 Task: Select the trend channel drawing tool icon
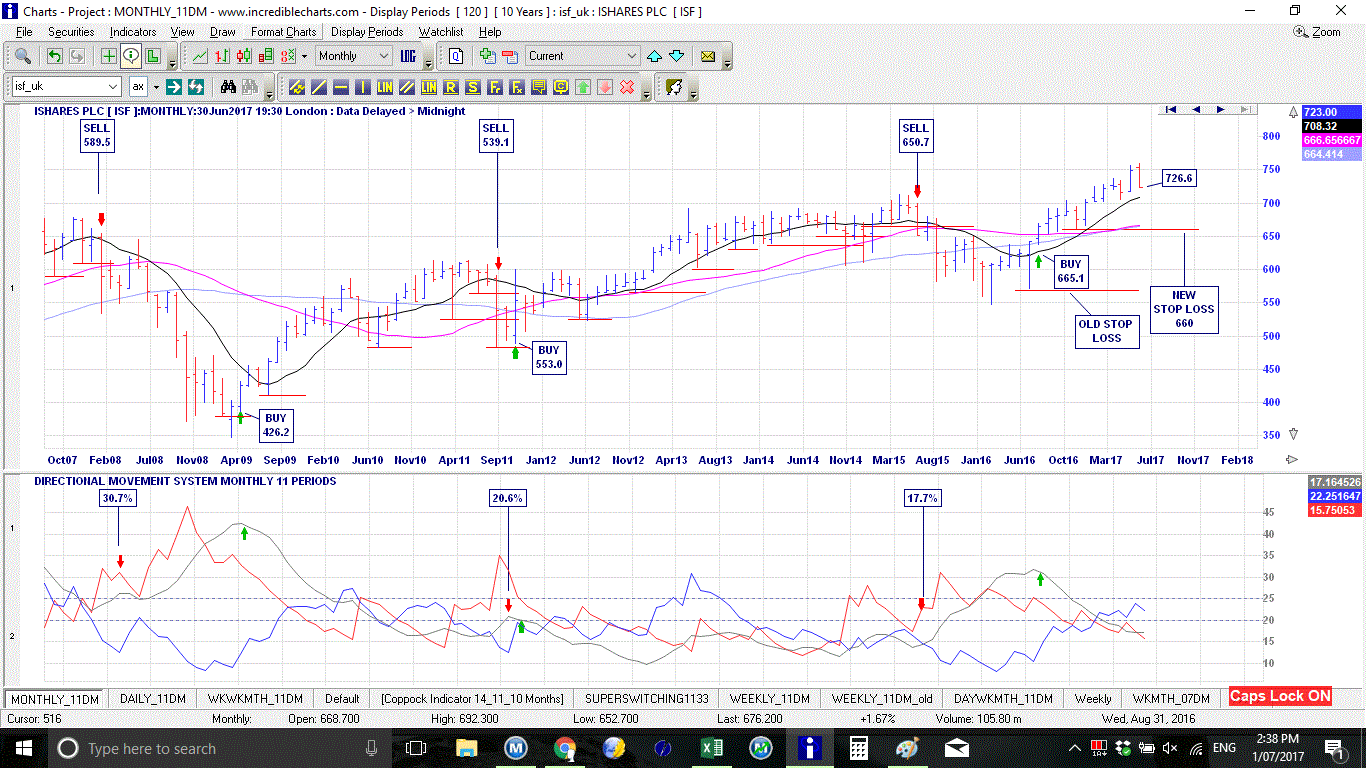pyautogui.click(x=296, y=87)
